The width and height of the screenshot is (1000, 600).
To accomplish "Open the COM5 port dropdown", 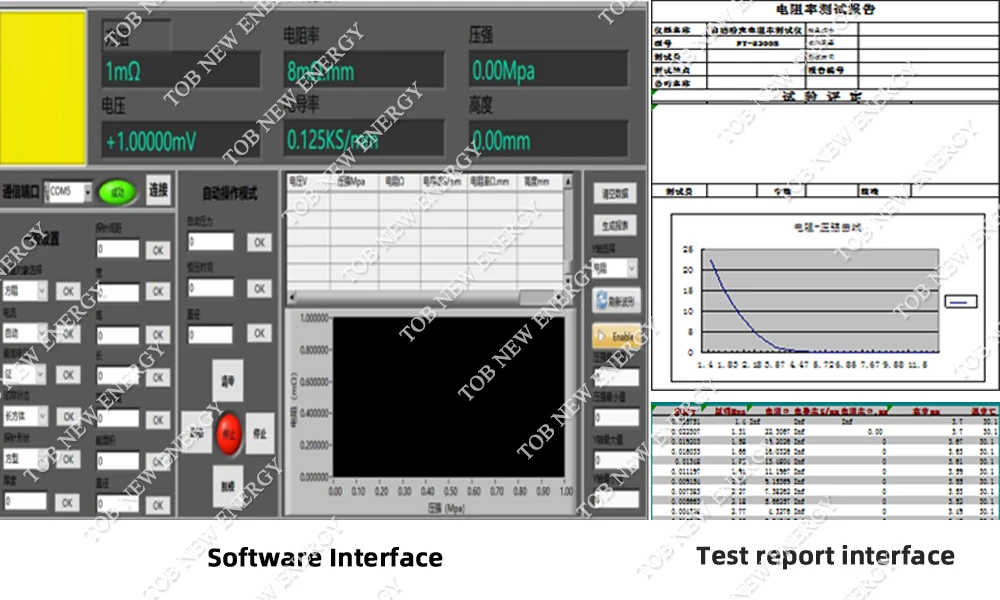I will click(x=88, y=191).
